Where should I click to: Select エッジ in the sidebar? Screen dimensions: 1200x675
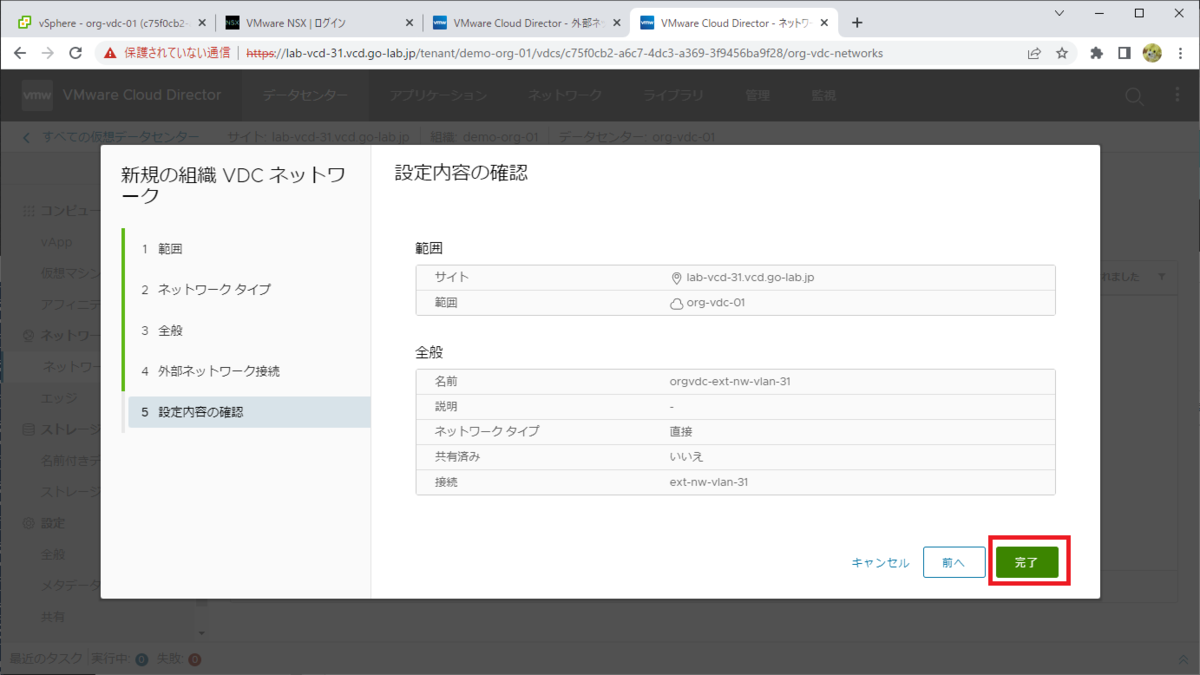[58, 398]
